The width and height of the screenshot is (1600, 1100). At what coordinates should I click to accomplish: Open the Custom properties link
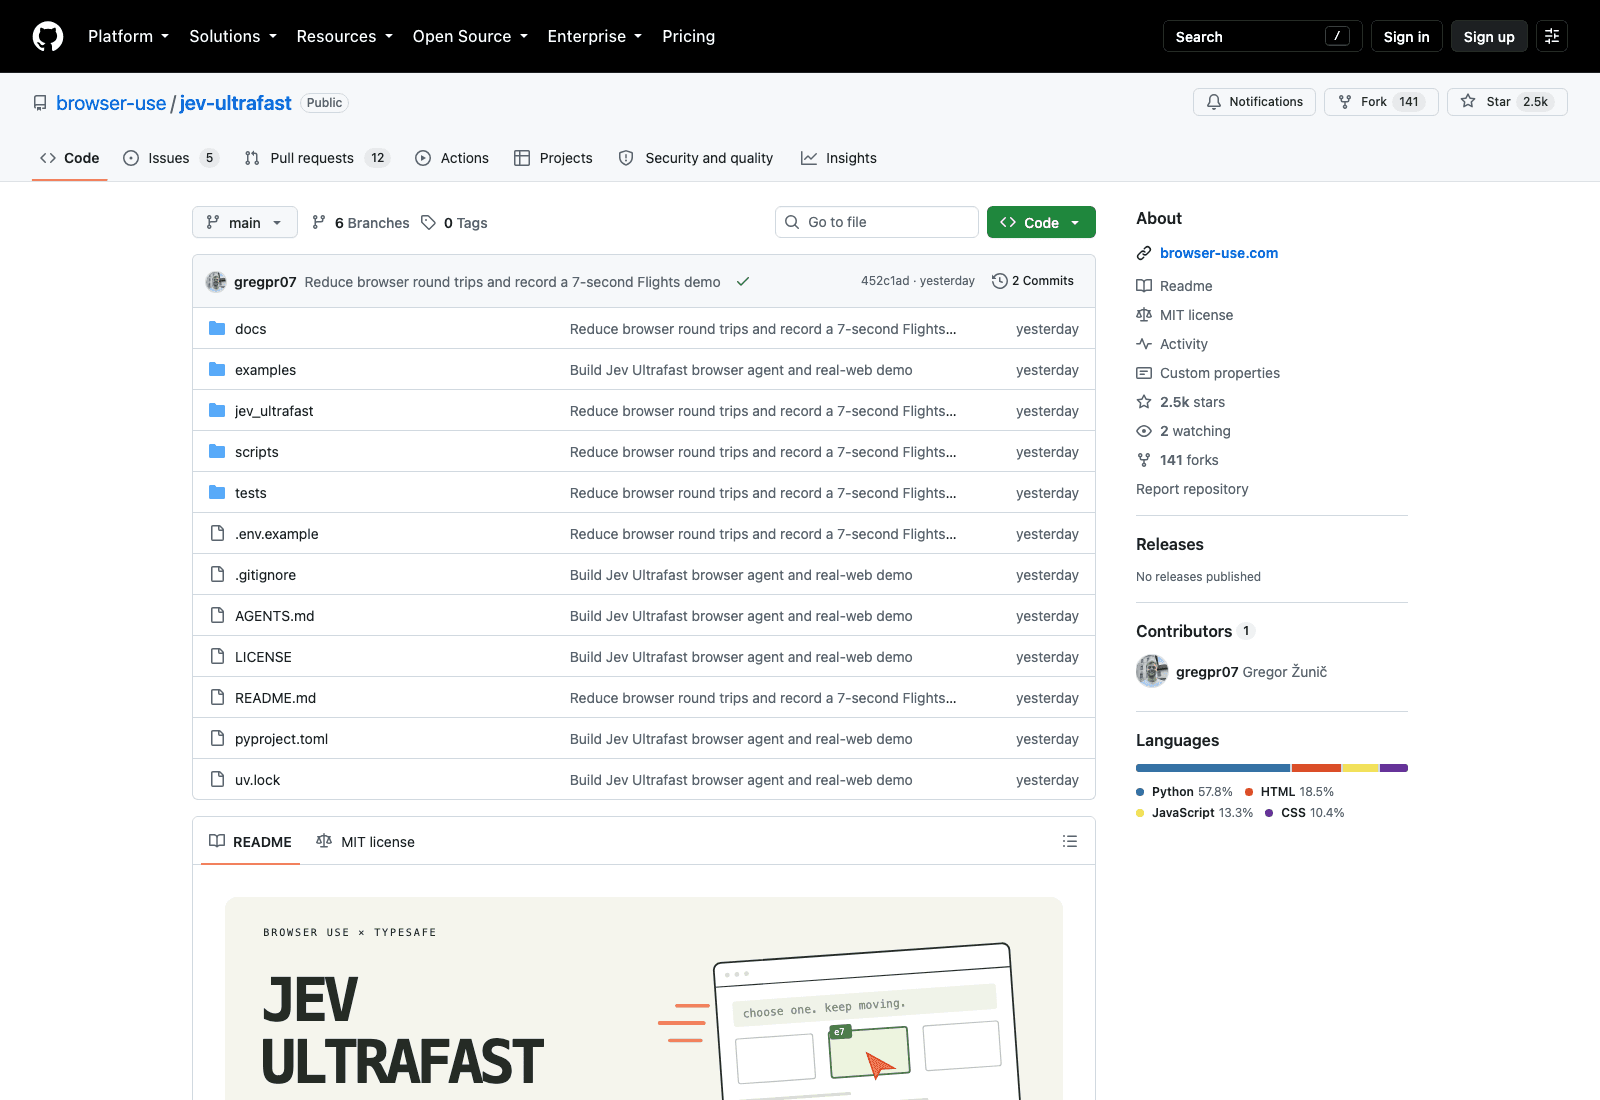tap(1219, 373)
